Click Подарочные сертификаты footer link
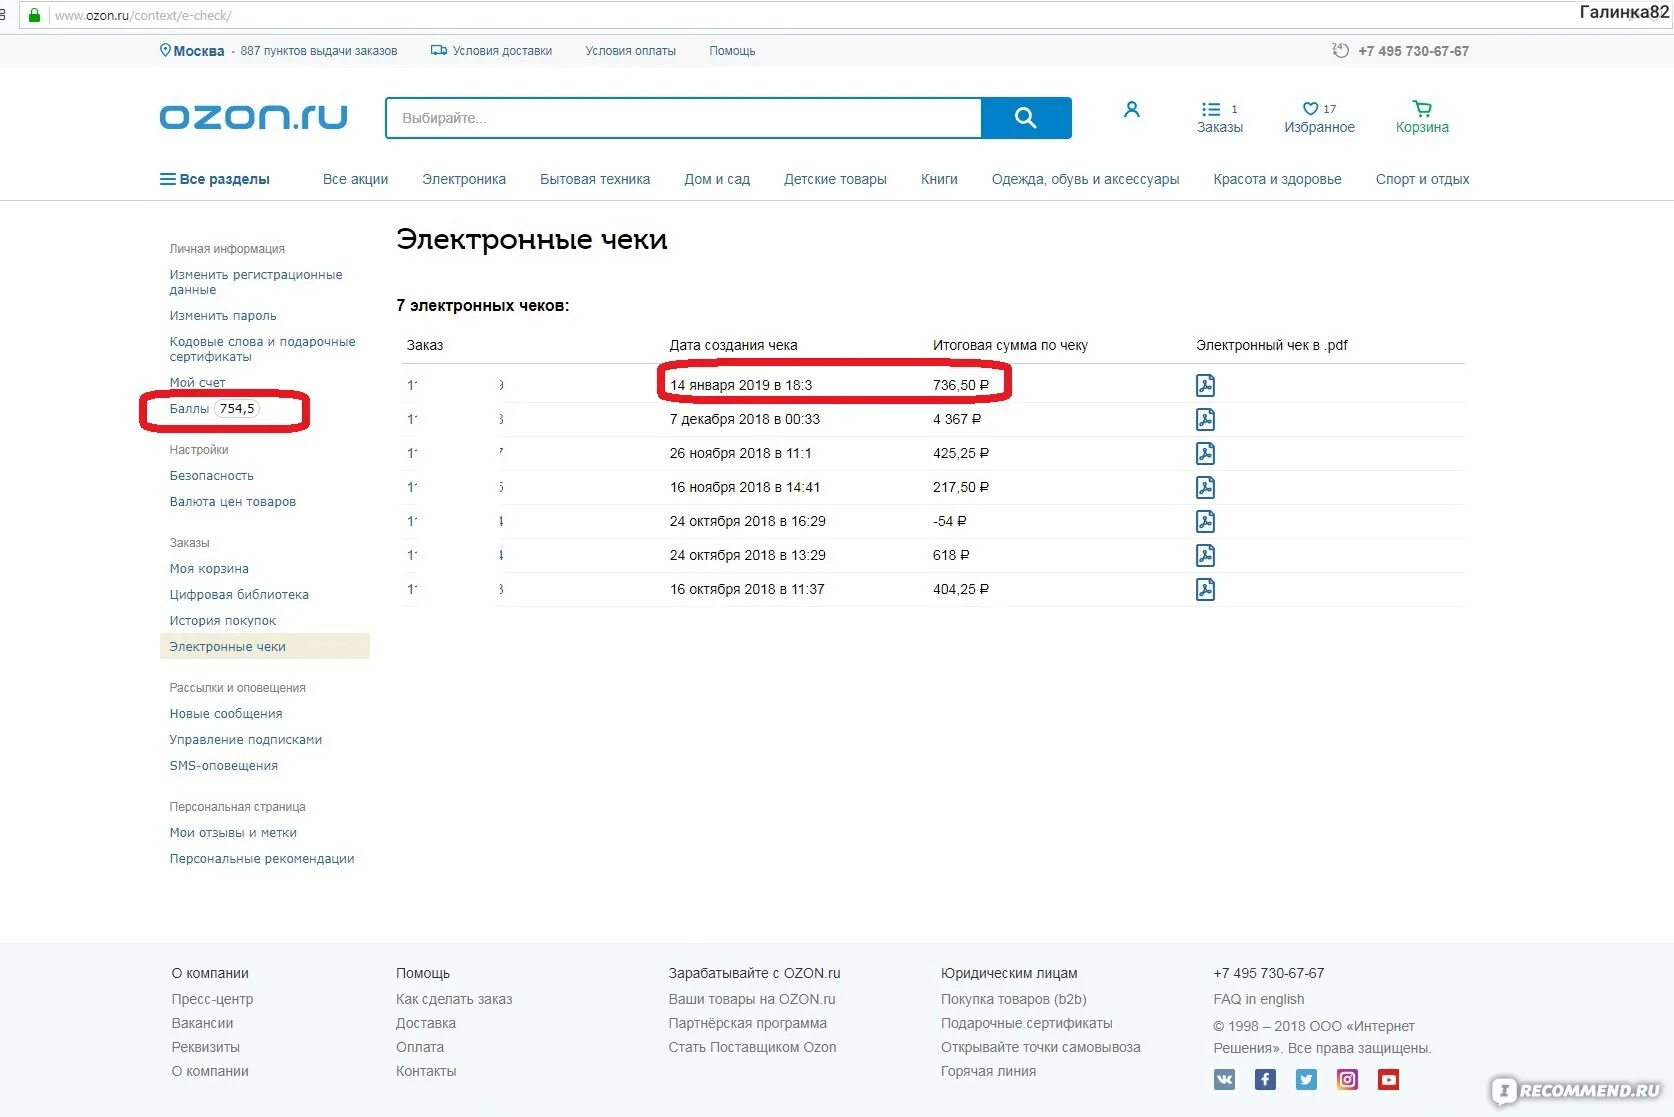1674x1117 pixels. tap(1027, 1023)
